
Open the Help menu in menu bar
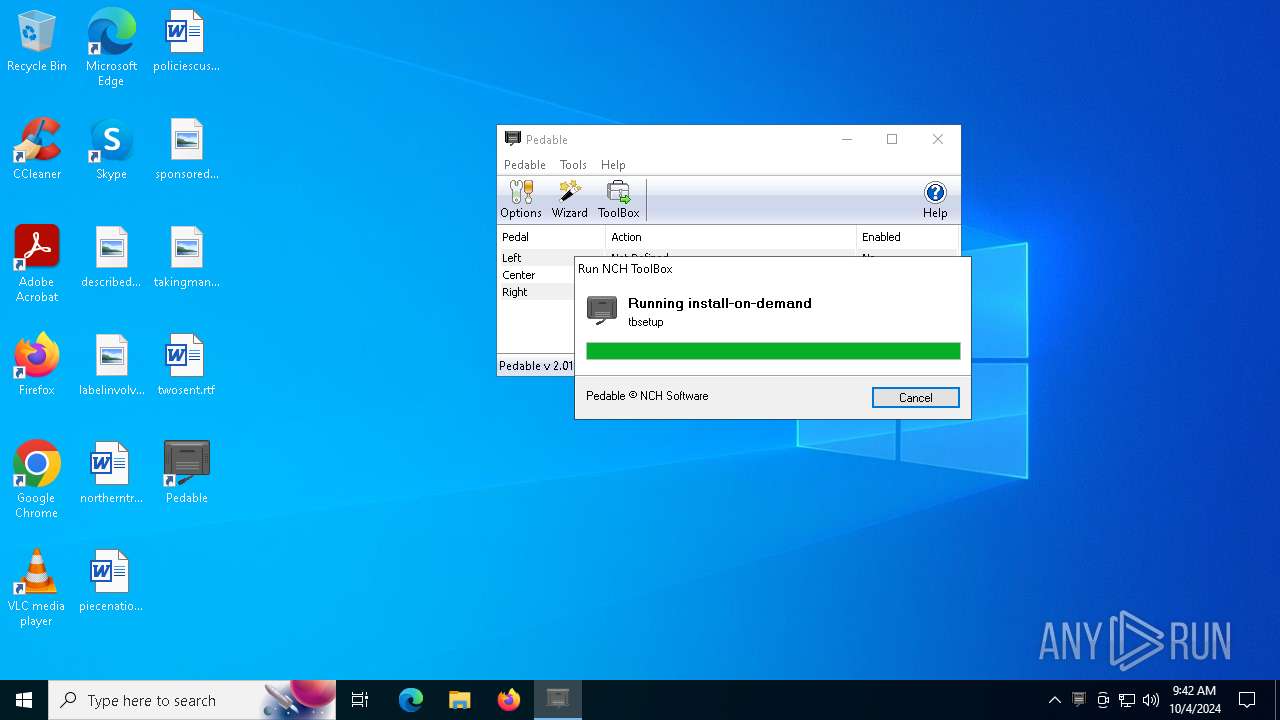click(x=613, y=165)
